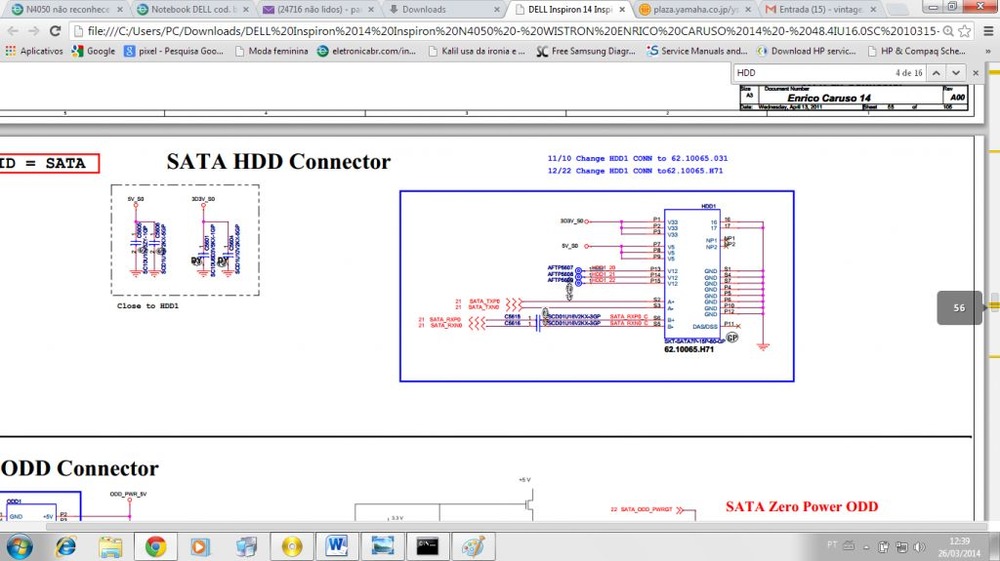Screen dimensions: 1000x561
Task: Click the Windows Start button
Action: click(x=19, y=546)
